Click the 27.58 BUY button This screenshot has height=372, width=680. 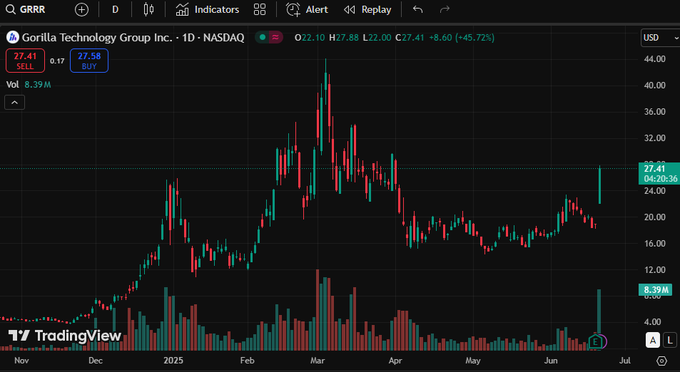(89, 61)
